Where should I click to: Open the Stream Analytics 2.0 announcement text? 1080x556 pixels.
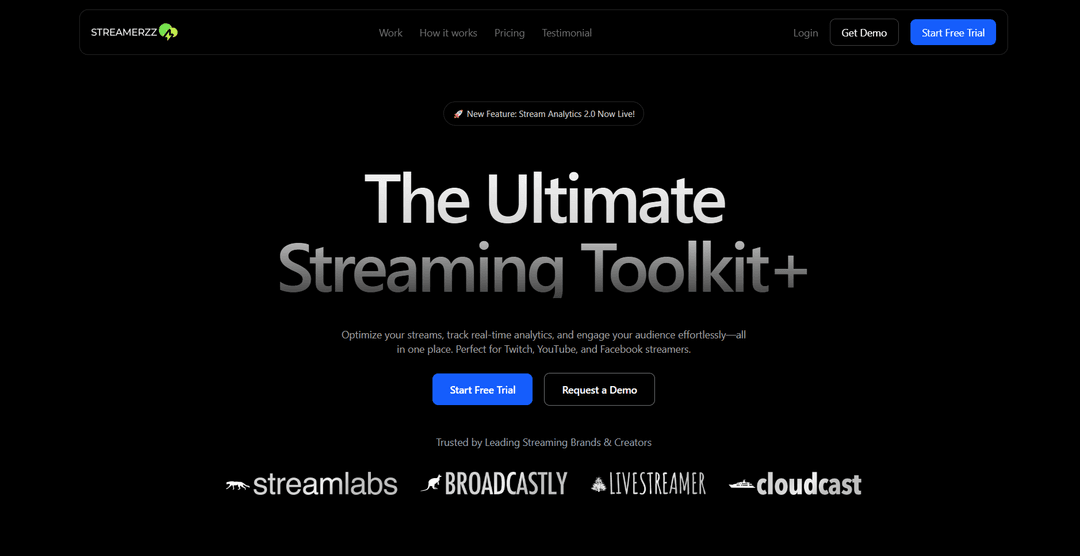[550, 114]
